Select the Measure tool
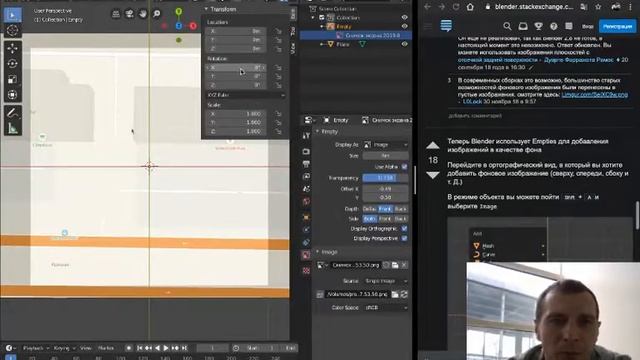 (x=13, y=129)
